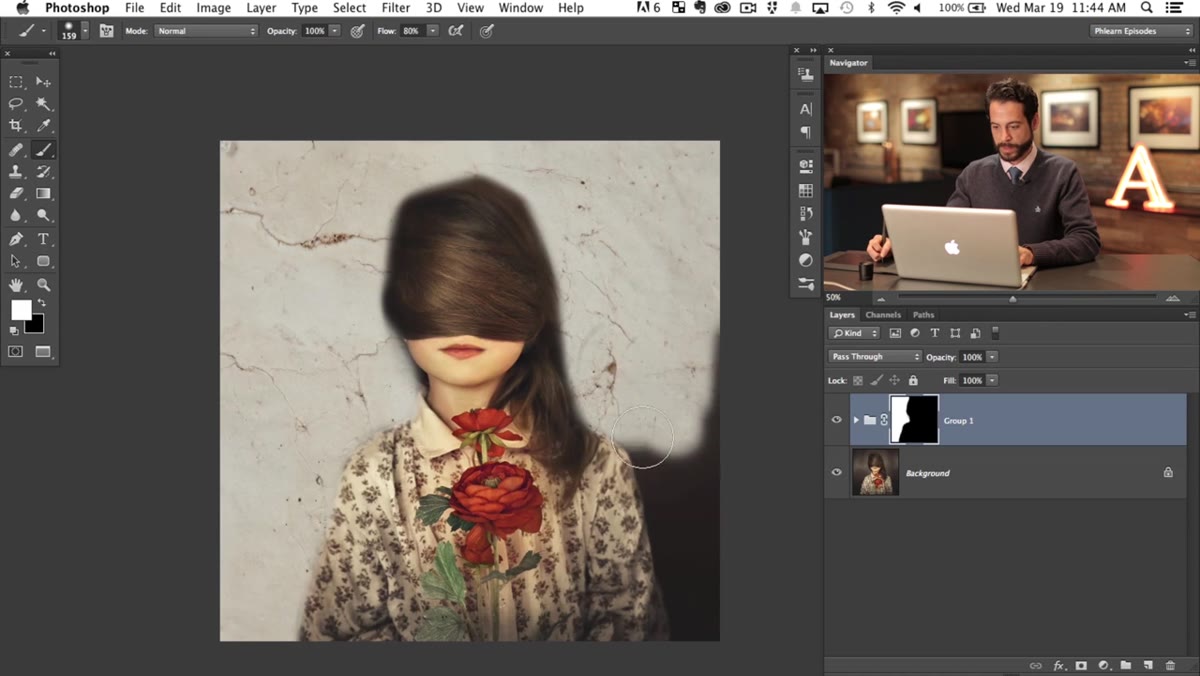Select the Zoom tool
The height and width of the screenshot is (676, 1200).
43,286
